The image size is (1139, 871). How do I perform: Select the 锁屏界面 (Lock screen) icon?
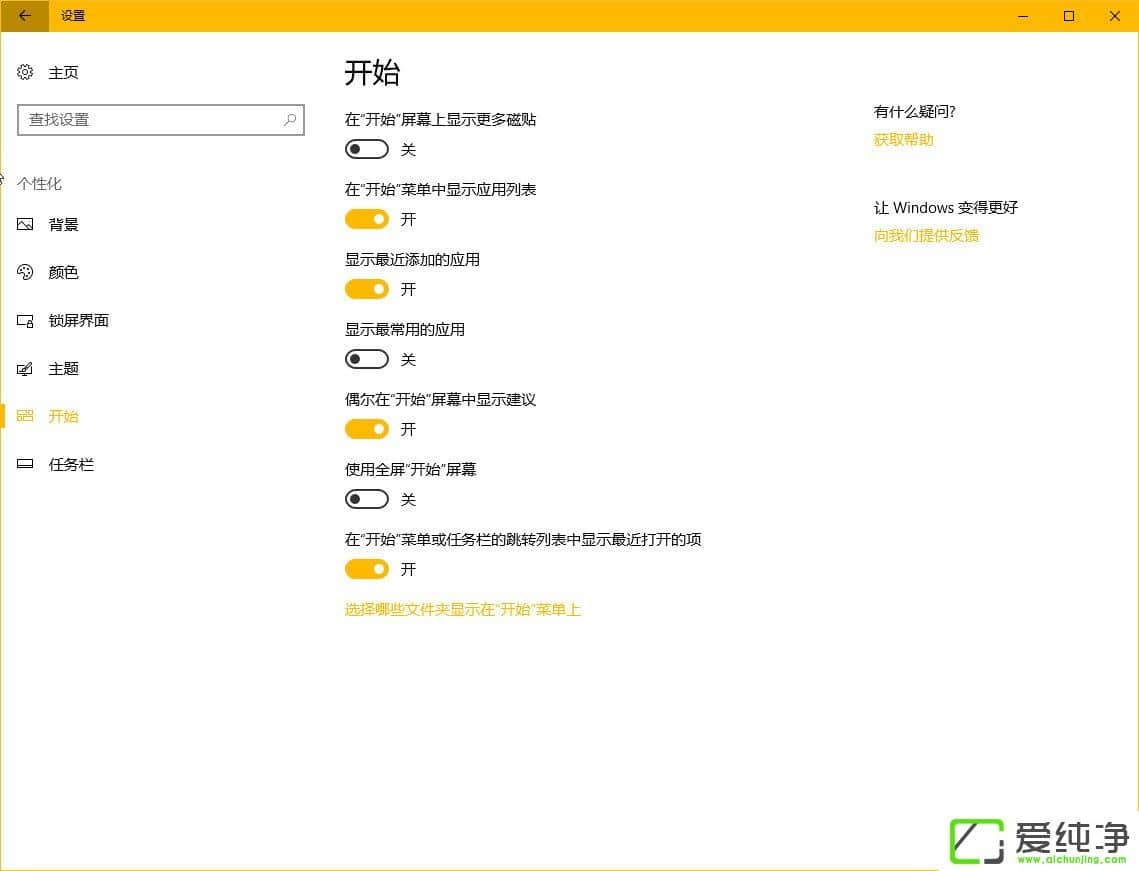[25, 320]
